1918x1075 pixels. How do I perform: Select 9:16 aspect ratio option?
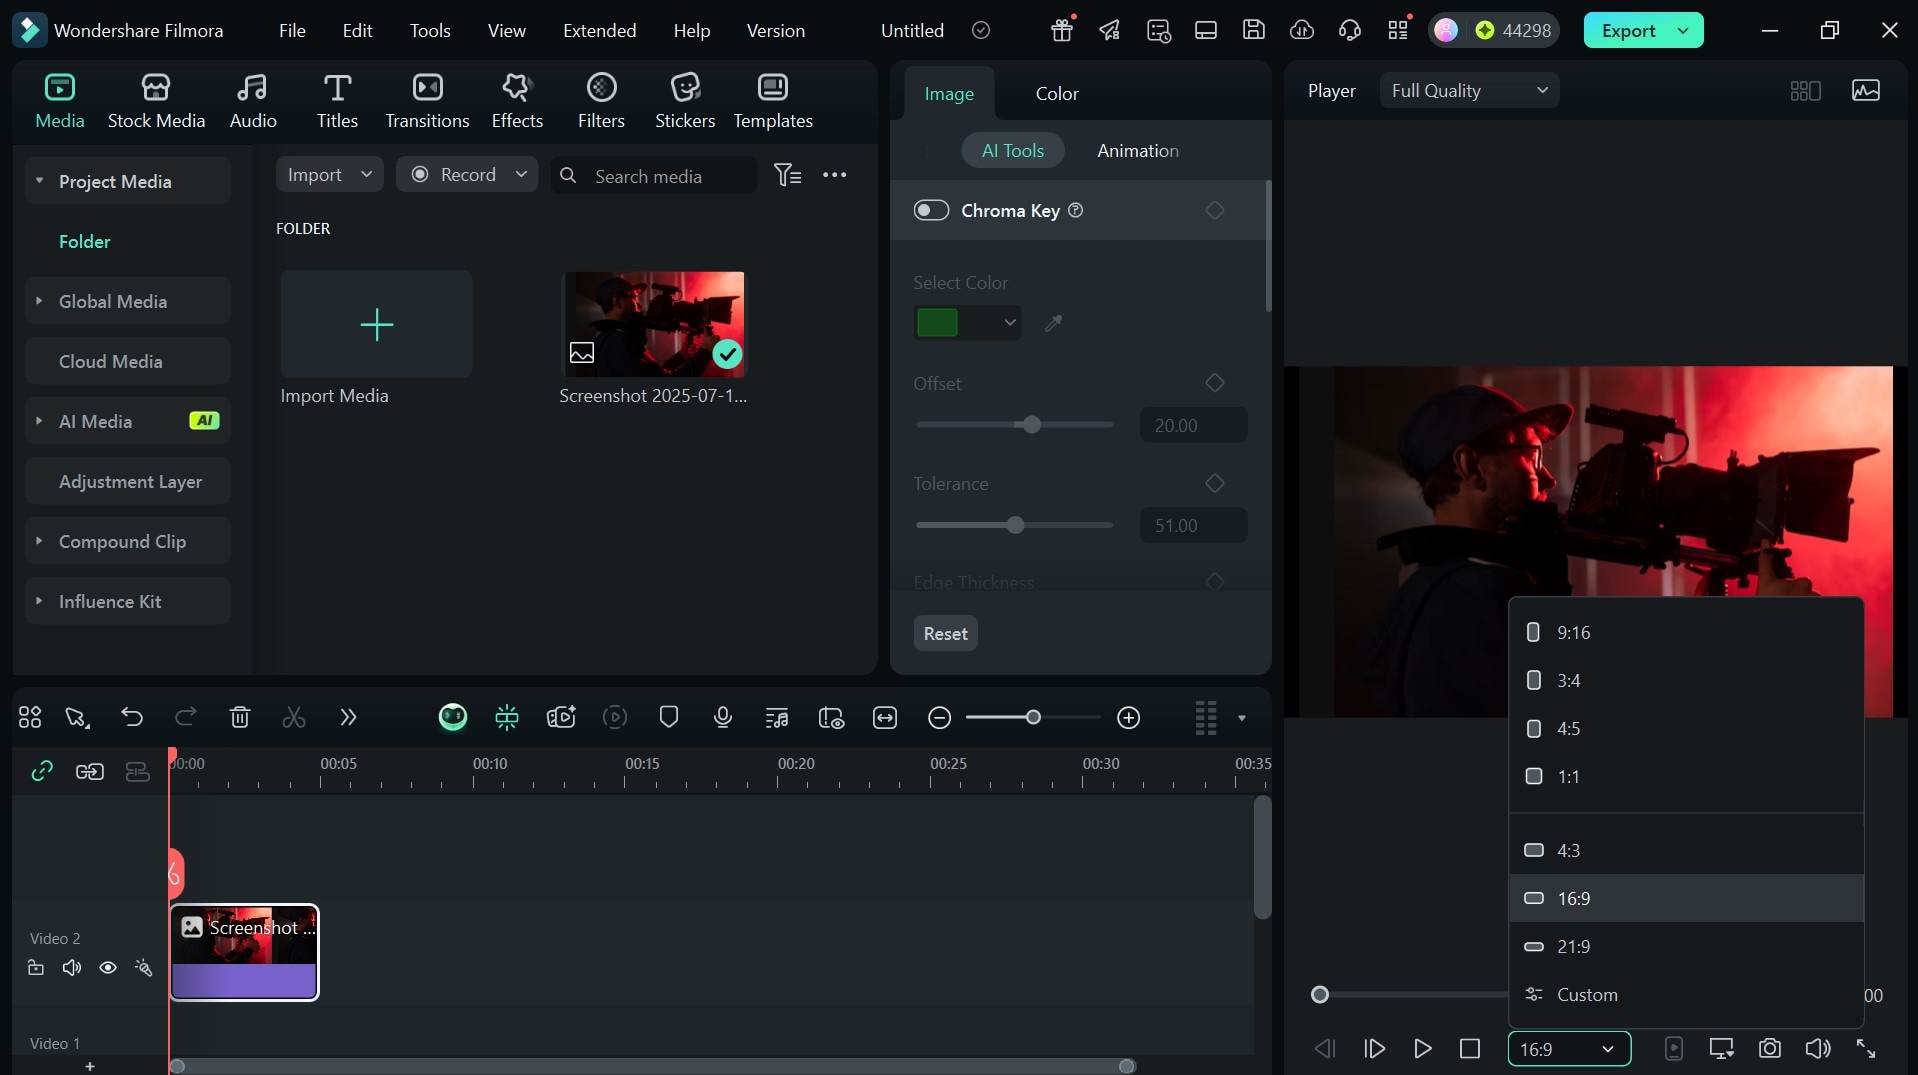[x=1686, y=633]
